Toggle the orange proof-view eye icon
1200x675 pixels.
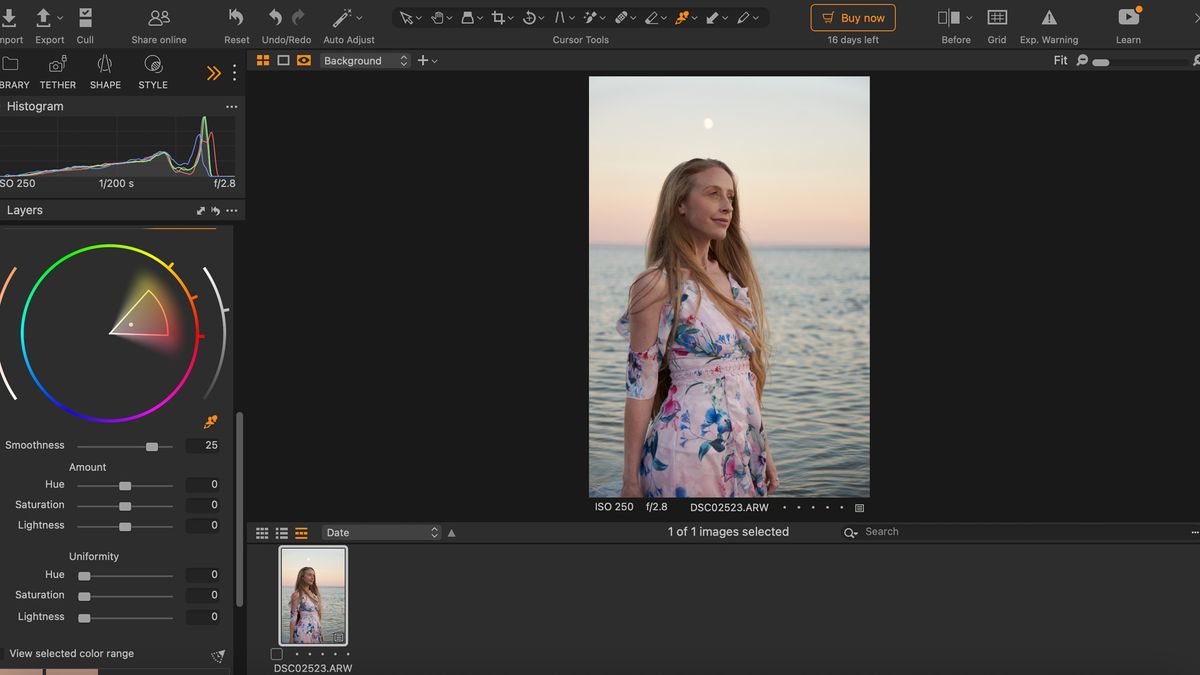coord(303,60)
